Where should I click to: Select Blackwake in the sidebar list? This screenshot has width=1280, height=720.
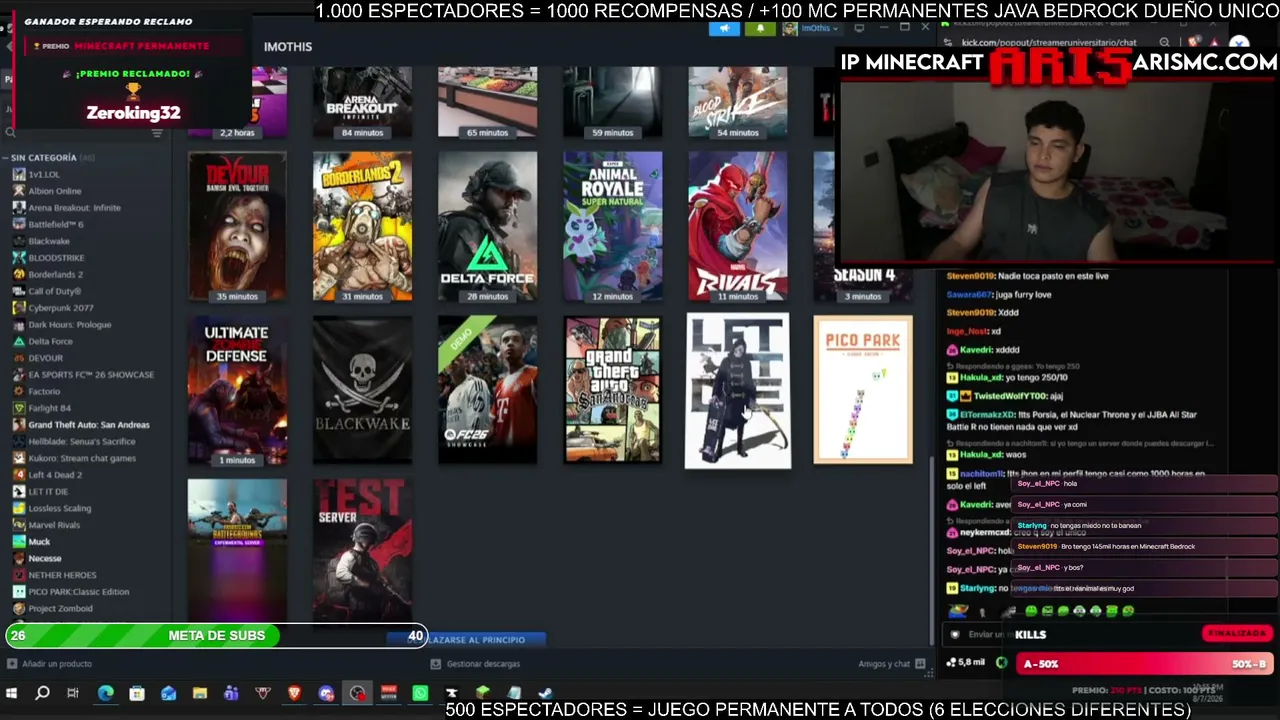click(49, 241)
